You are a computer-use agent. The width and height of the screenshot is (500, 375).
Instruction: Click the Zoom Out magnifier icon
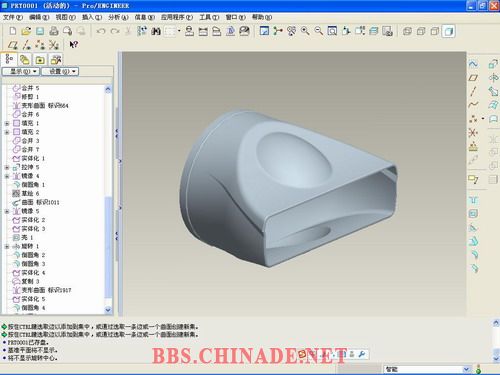point(319,31)
